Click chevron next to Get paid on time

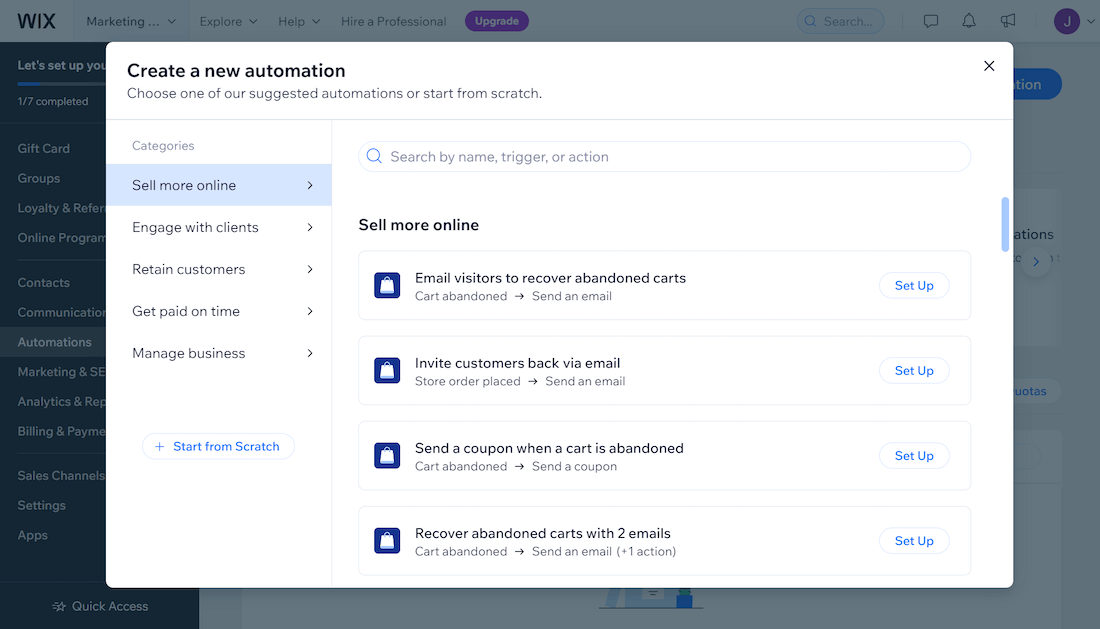click(x=310, y=311)
